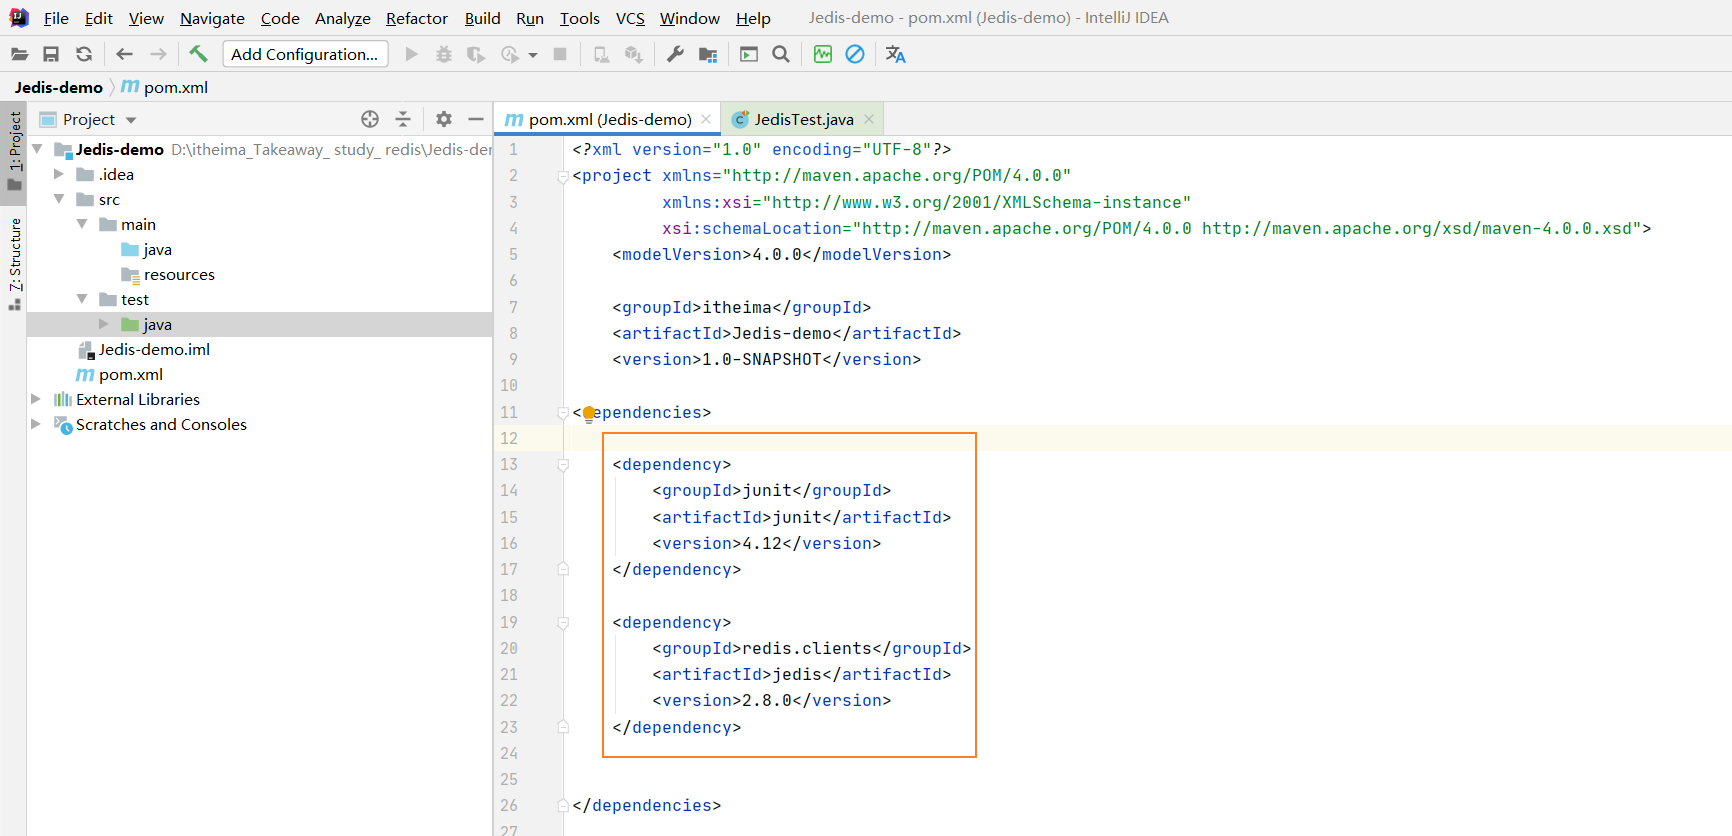Expand the .idea folder
This screenshot has height=836, width=1732.
click(59, 174)
